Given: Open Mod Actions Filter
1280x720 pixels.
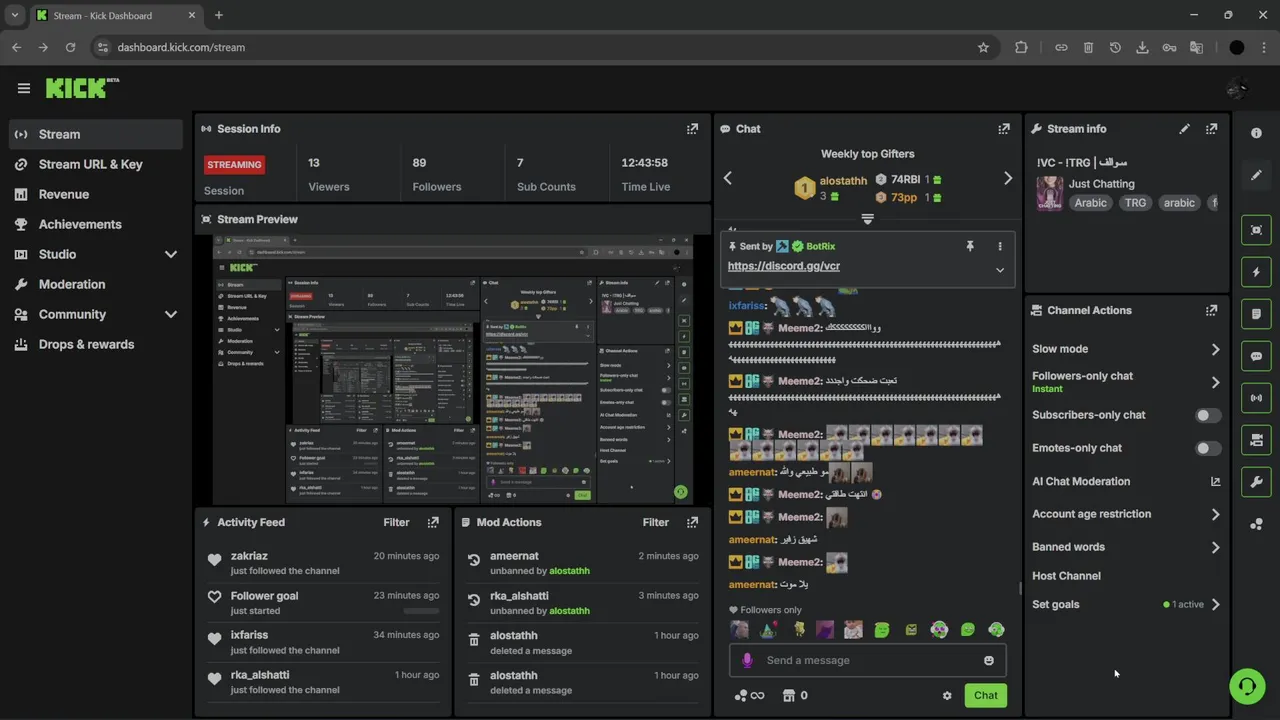Looking at the screenshot, I should tap(655, 522).
